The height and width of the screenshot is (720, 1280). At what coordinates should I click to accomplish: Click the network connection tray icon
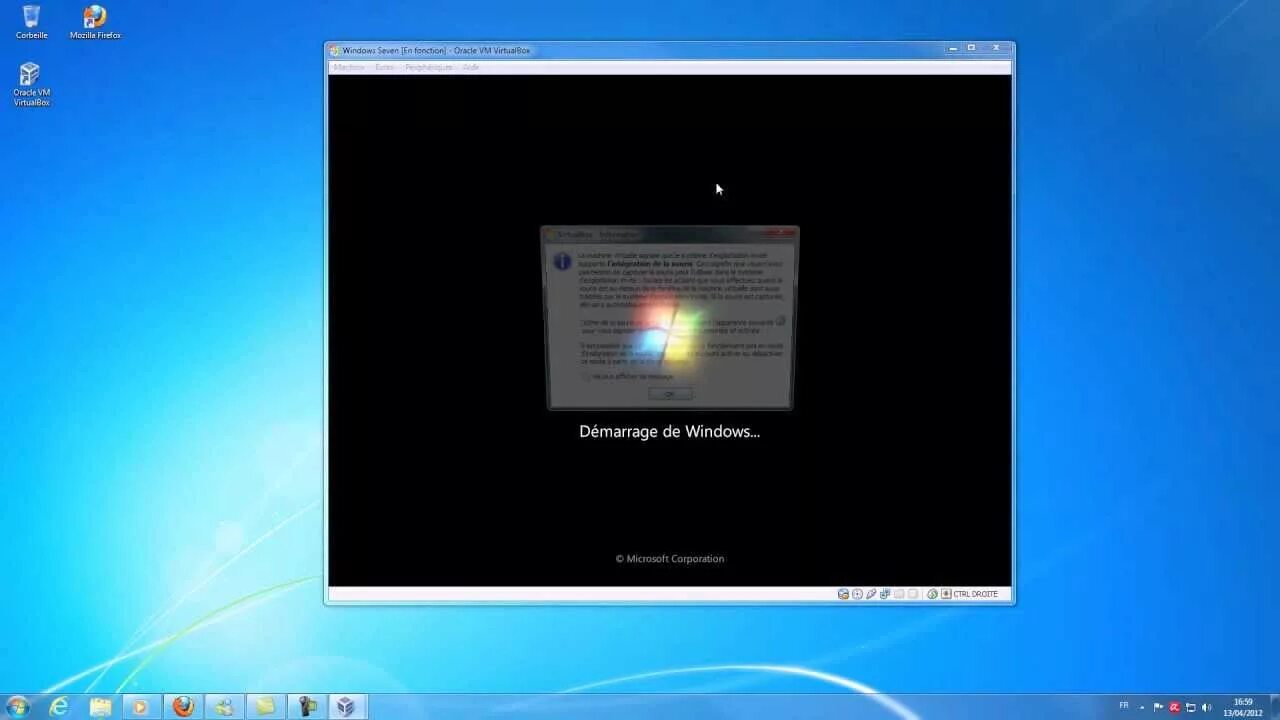point(1190,707)
